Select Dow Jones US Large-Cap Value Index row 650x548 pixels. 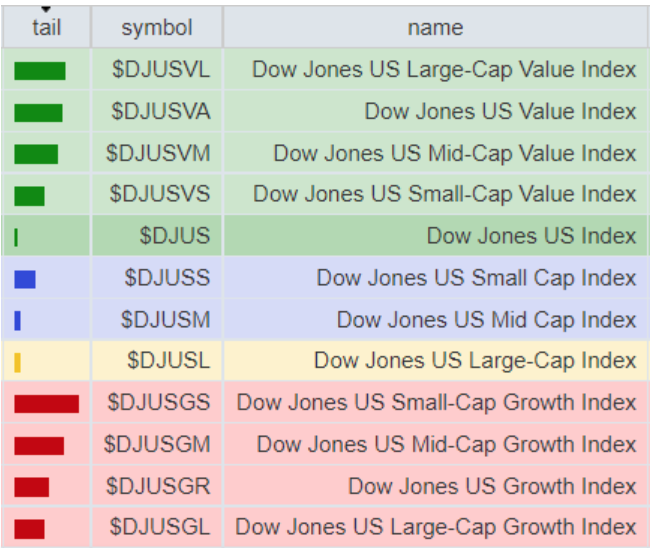tap(444, 70)
